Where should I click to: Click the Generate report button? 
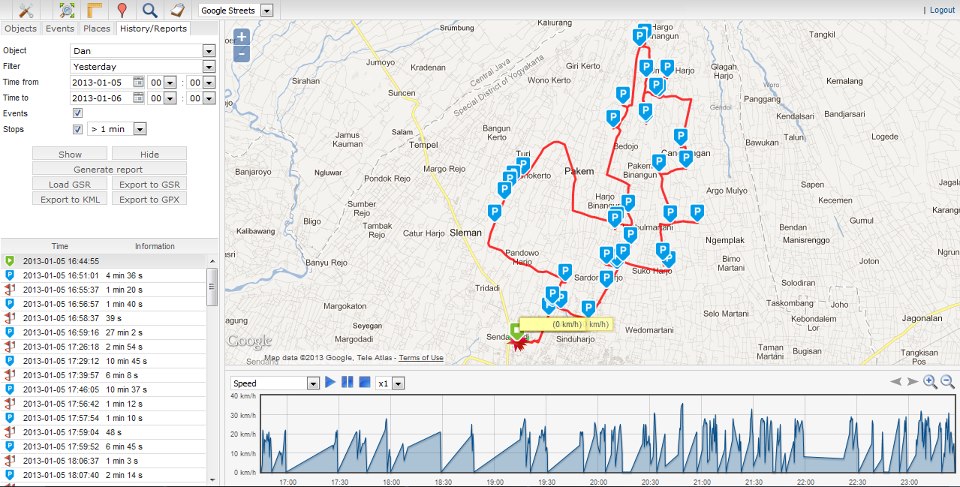coord(109,170)
